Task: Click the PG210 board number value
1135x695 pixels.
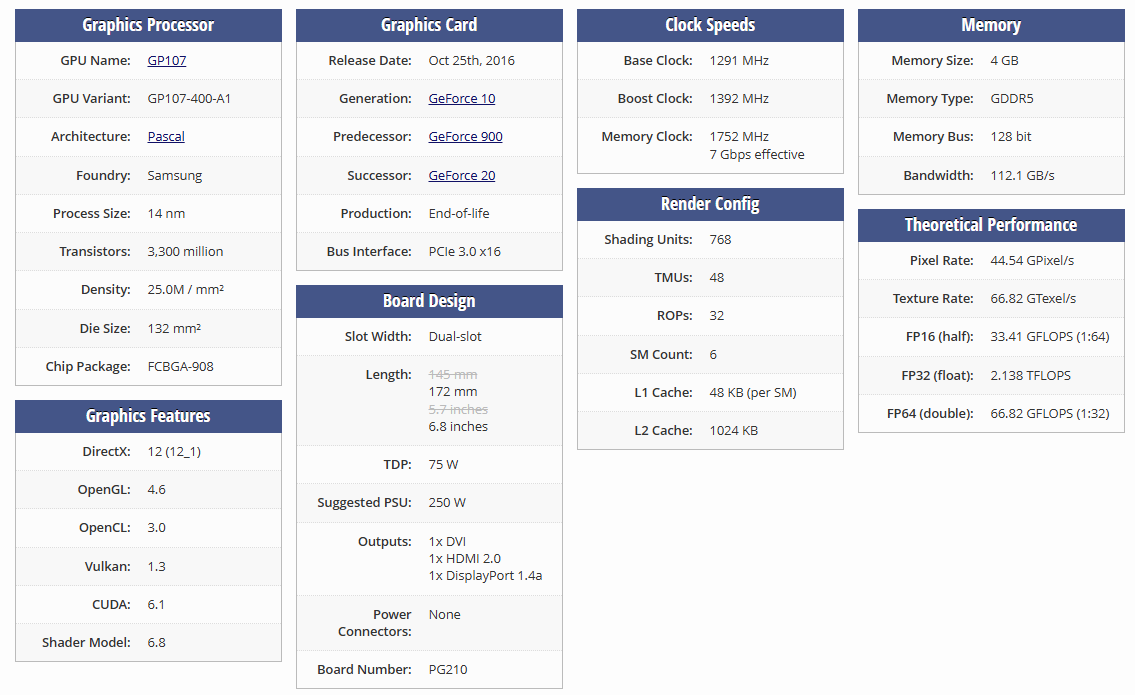Action: (447, 670)
